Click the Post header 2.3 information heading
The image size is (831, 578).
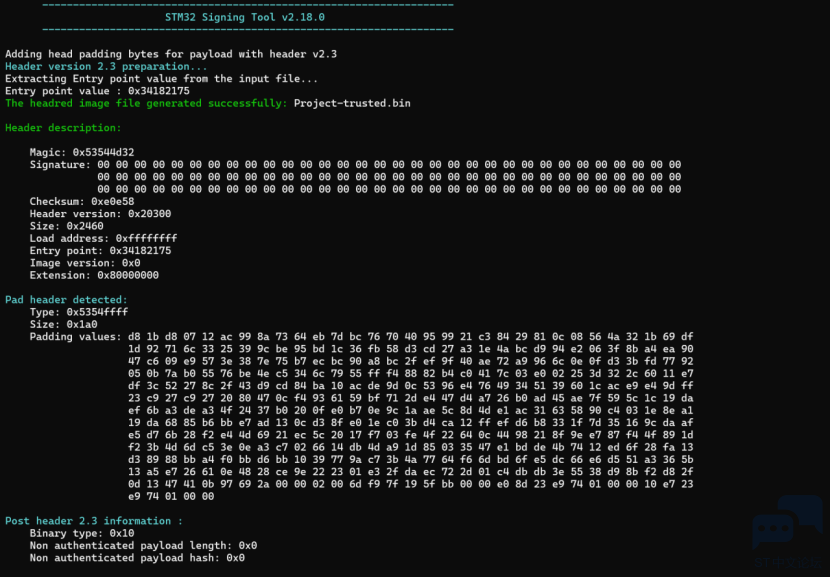tap(94, 521)
